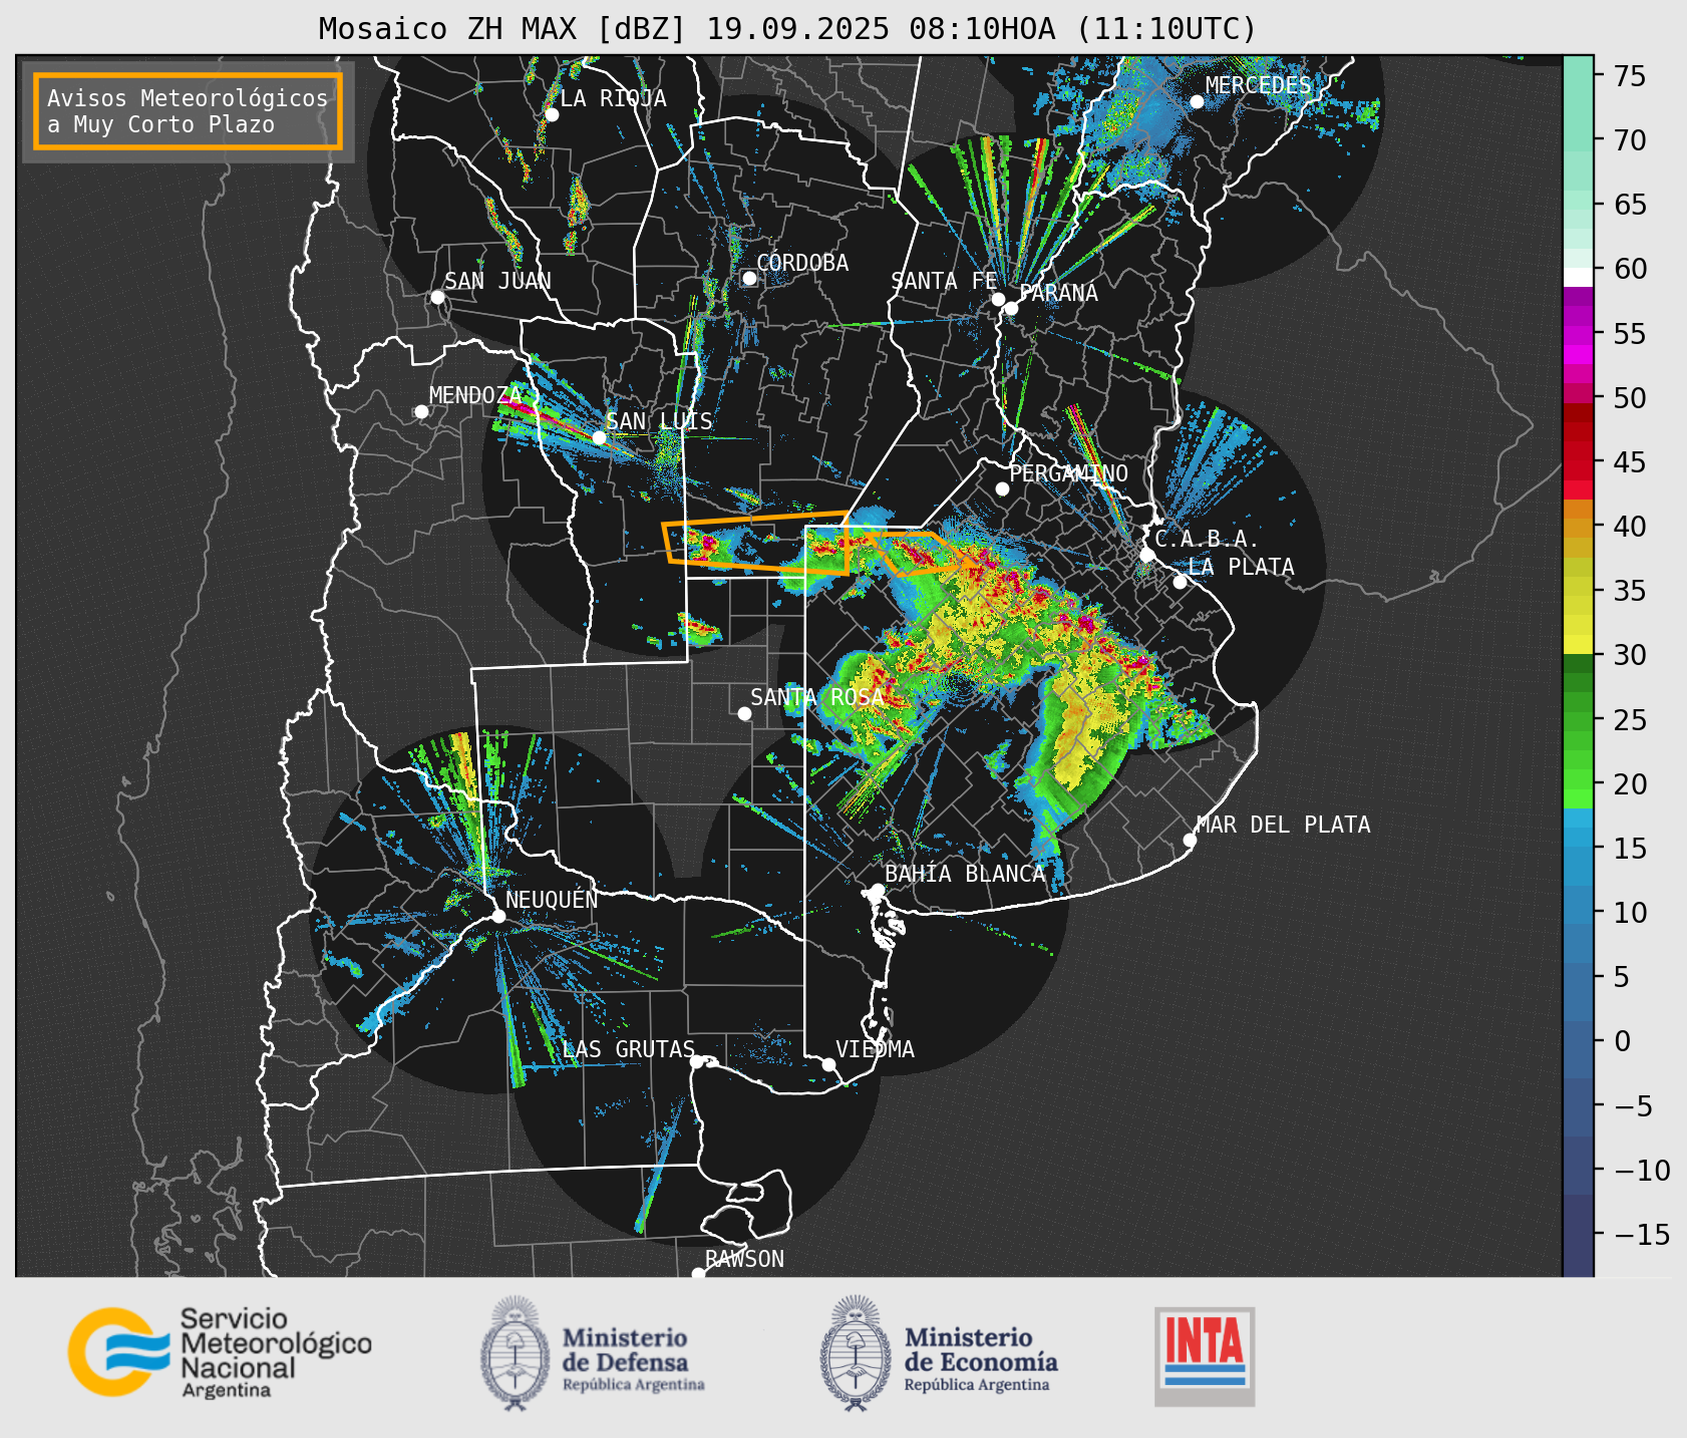Click the SAN JUAN label
The image size is (1687, 1438).
pyautogui.click(x=498, y=281)
